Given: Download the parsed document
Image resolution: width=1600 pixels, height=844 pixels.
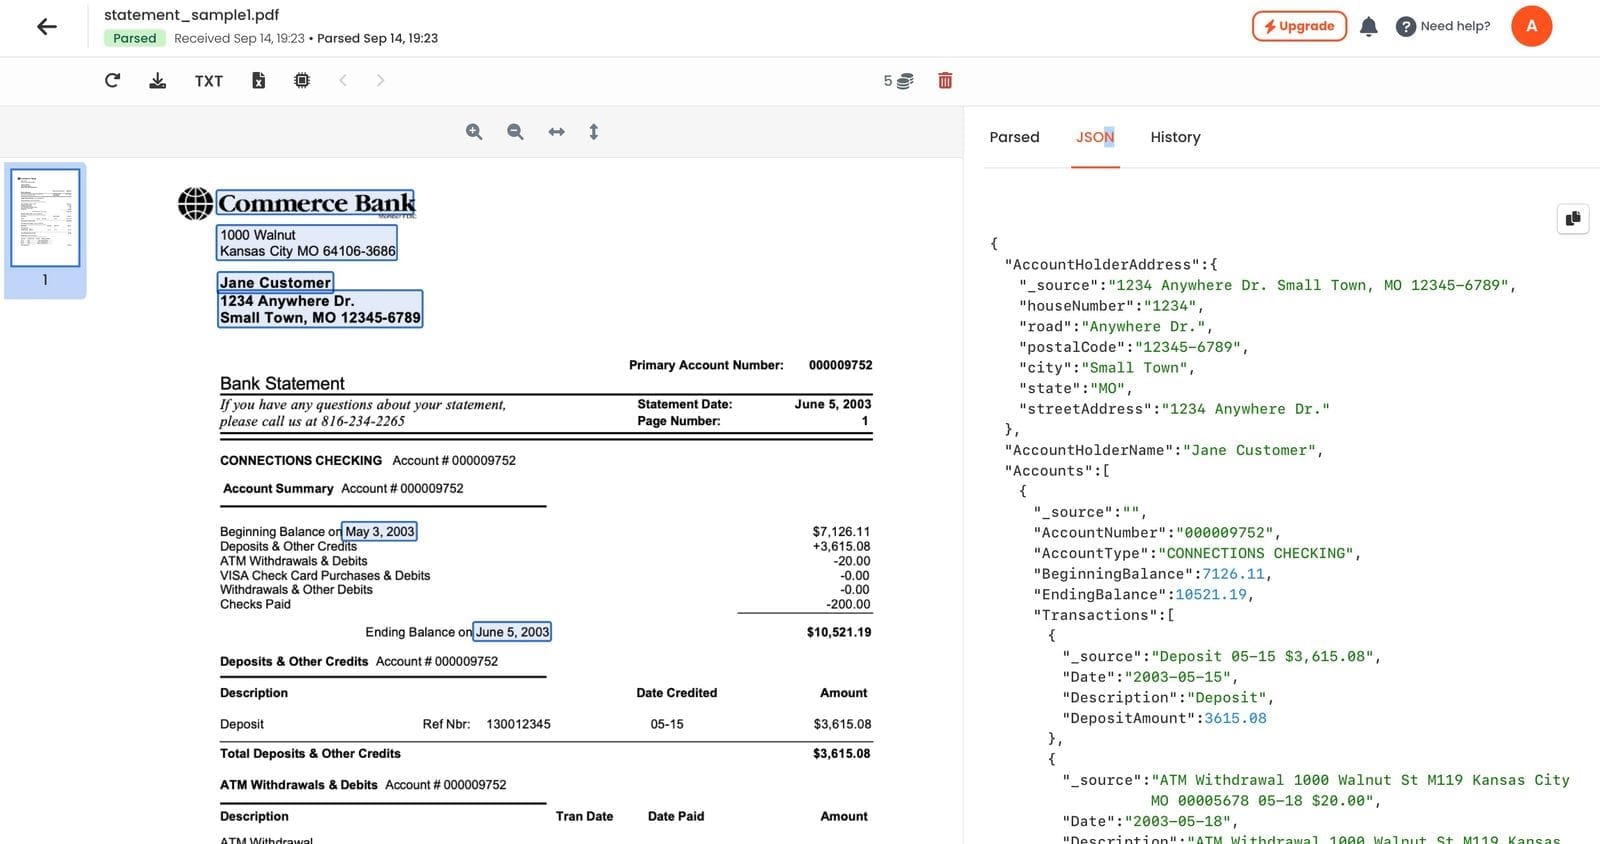Looking at the screenshot, I should (x=158, y=81).
